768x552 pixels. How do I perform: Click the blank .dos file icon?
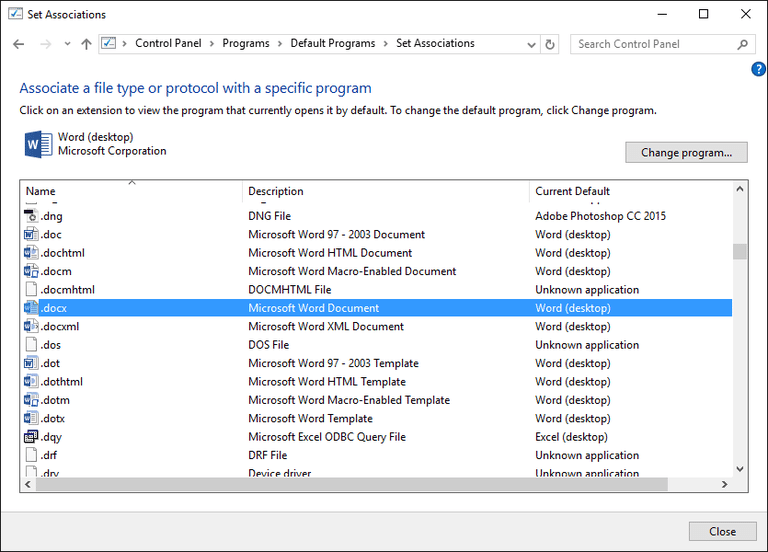(31, 344)
